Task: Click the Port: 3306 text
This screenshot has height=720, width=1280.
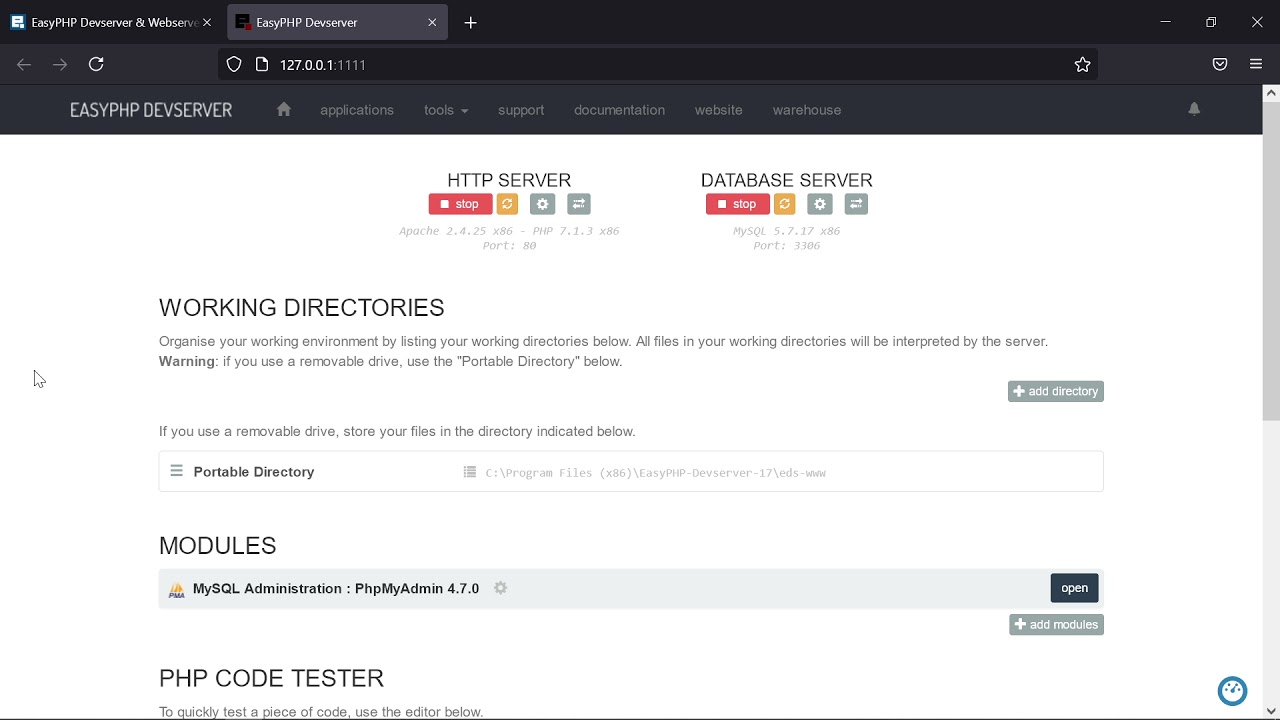Action: [787, 247]
